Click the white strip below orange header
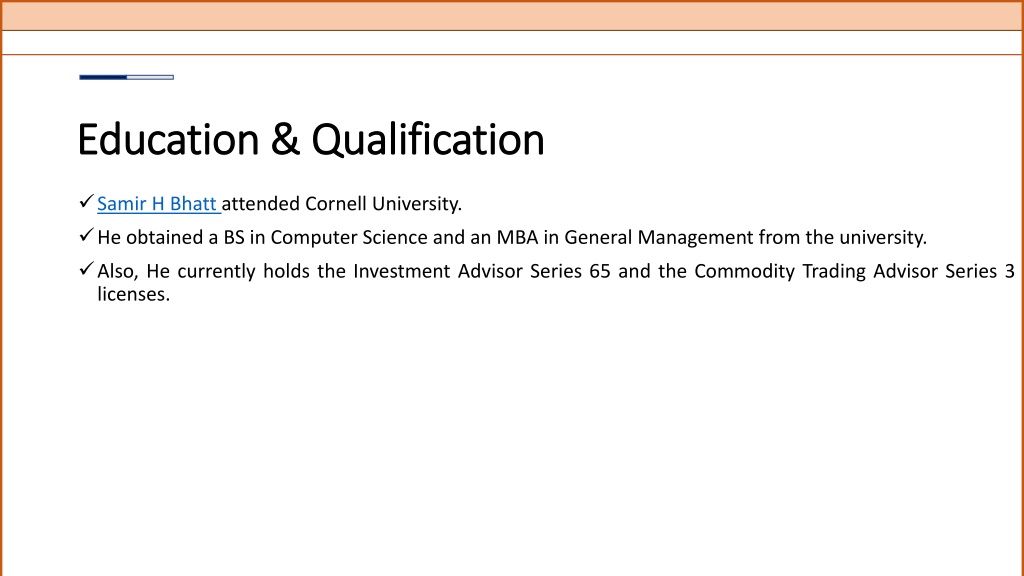Viewport: 1024px width, 576px height. [x=512, y=42]
